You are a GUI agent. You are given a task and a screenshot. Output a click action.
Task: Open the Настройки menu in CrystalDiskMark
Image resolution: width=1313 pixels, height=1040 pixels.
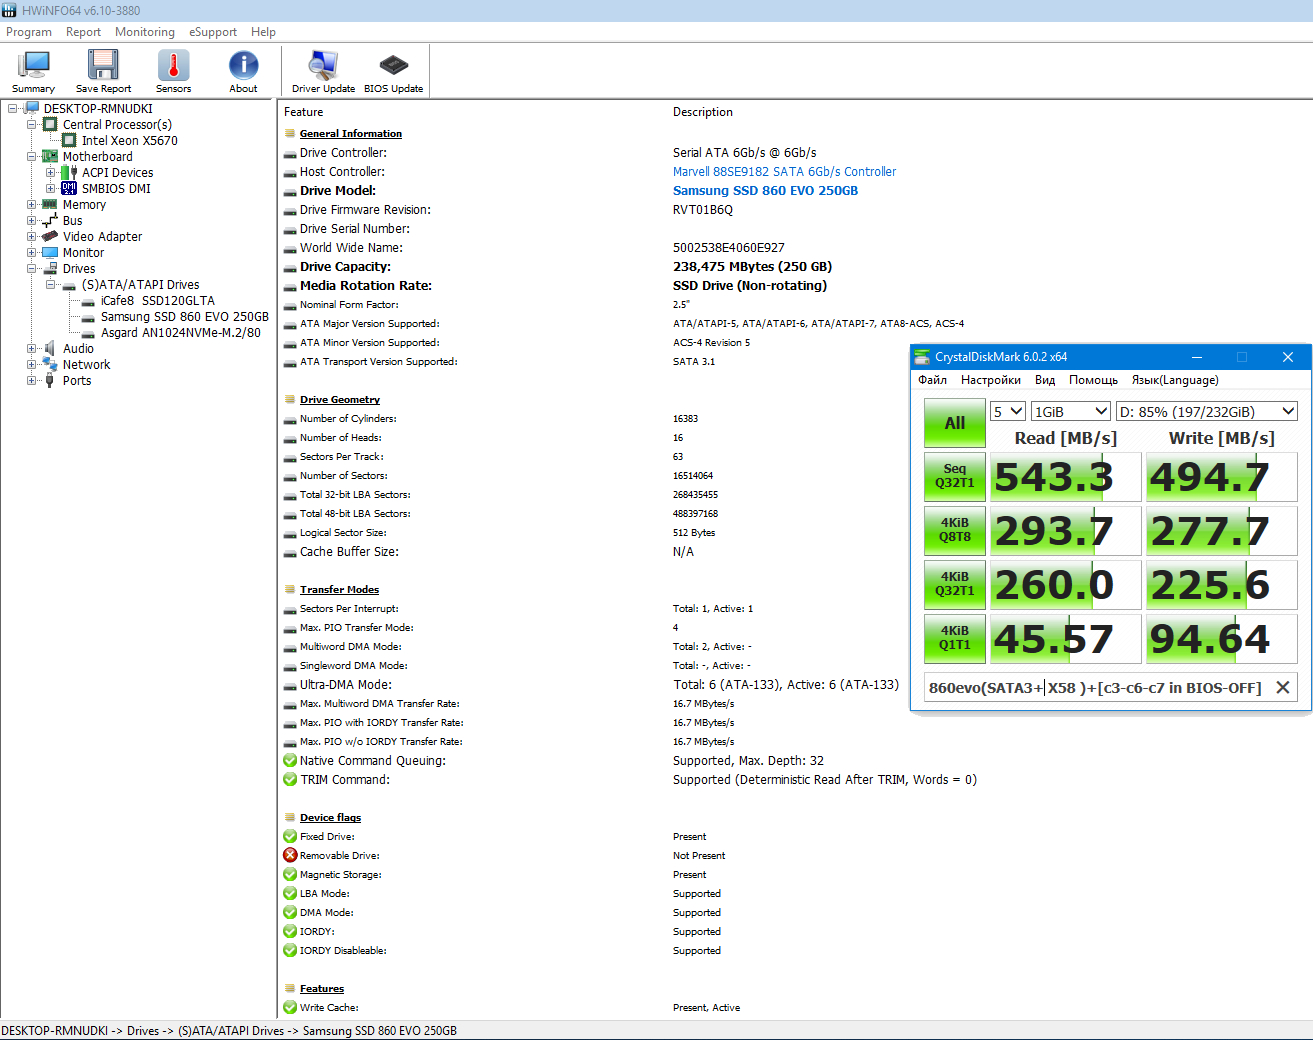click(991, 380)
